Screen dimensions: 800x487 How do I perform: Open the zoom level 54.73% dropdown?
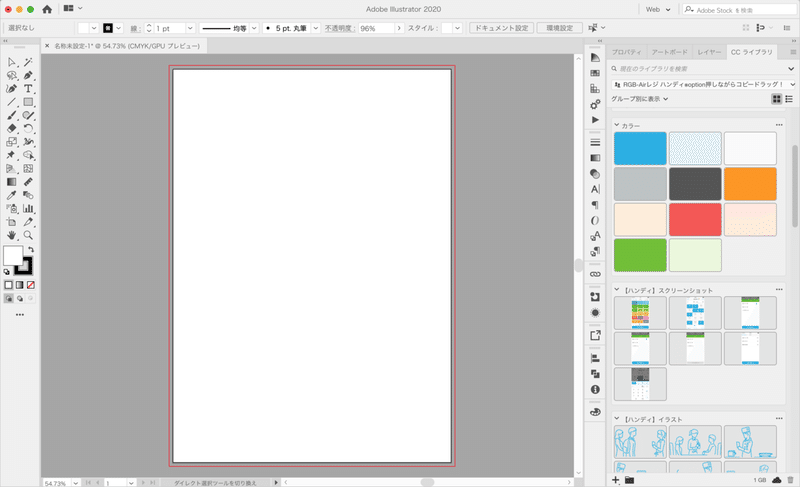coord(76,482)
